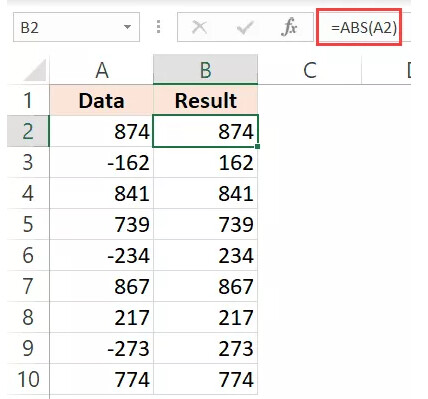Select column A header
Image resolution: width=428 pixels, height=399 pixels.
pyautogui.click(x=101, y=70)
